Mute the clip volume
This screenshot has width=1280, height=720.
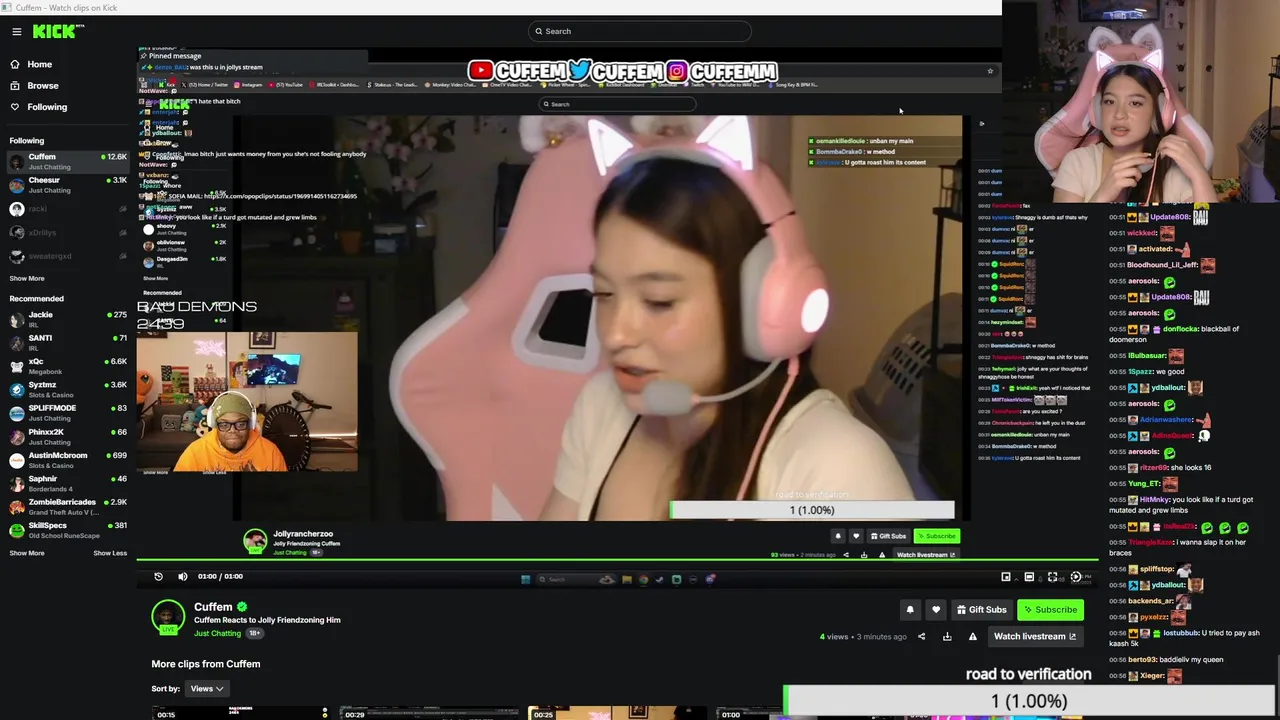click(x=182, y=576)
